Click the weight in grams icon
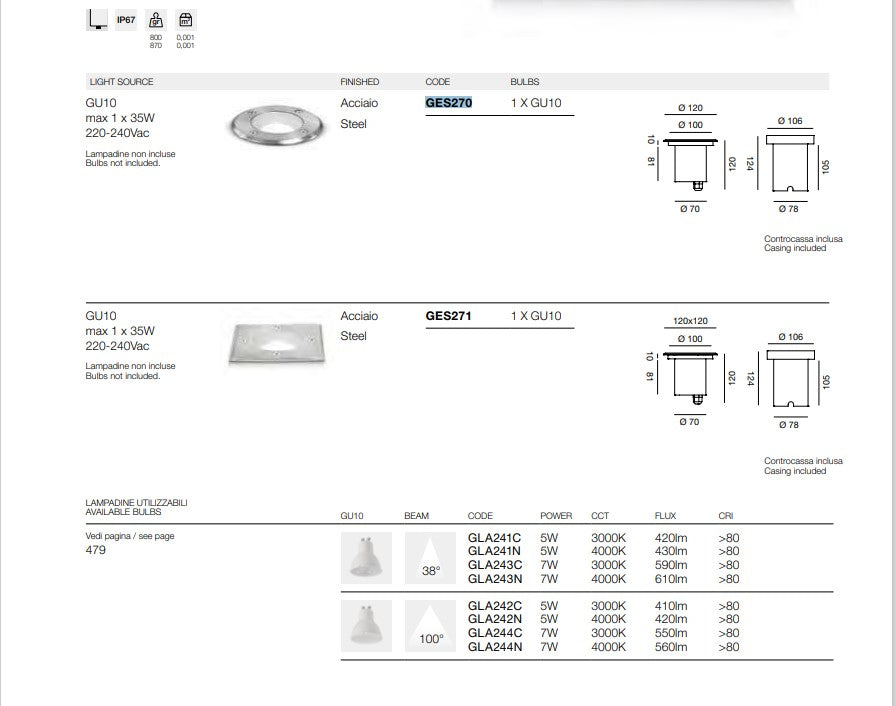The image size is (895, 706). [156, 20]
